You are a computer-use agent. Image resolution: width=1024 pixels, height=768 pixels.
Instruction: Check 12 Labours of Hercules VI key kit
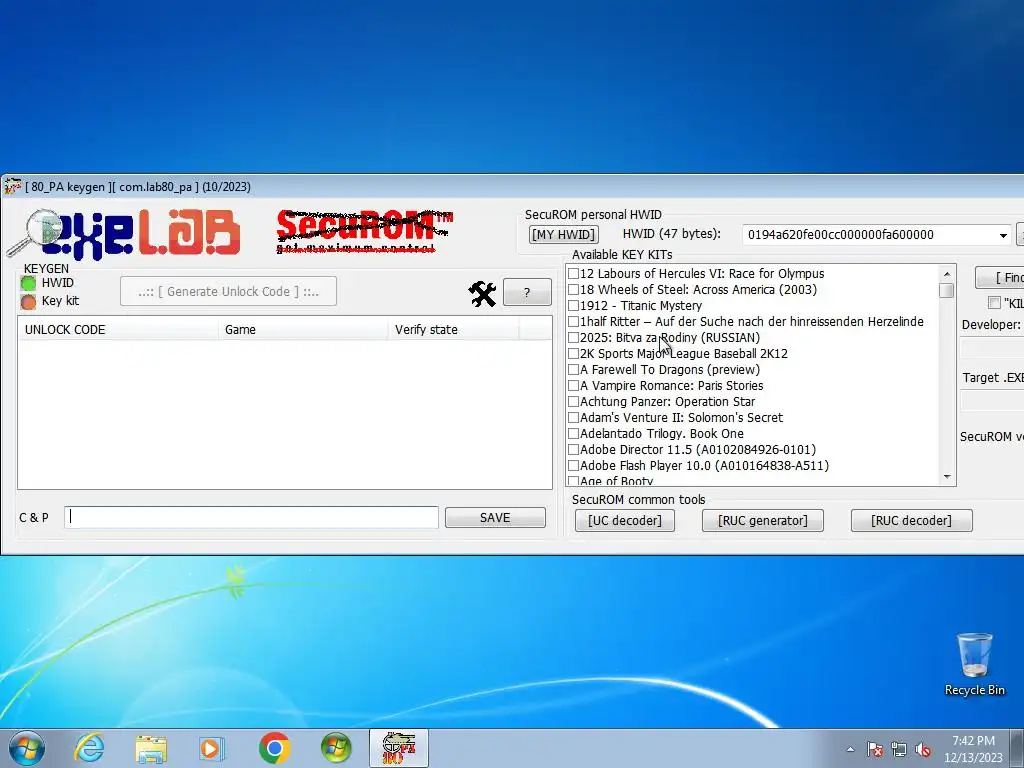[x=573, y=274]
